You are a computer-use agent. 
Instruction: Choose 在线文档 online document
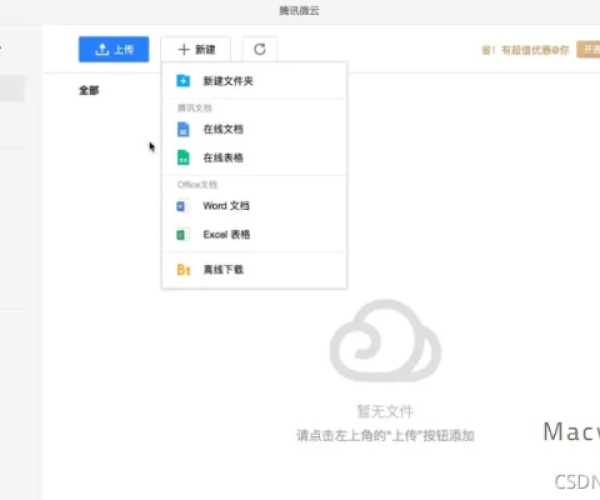click(254, 129)
